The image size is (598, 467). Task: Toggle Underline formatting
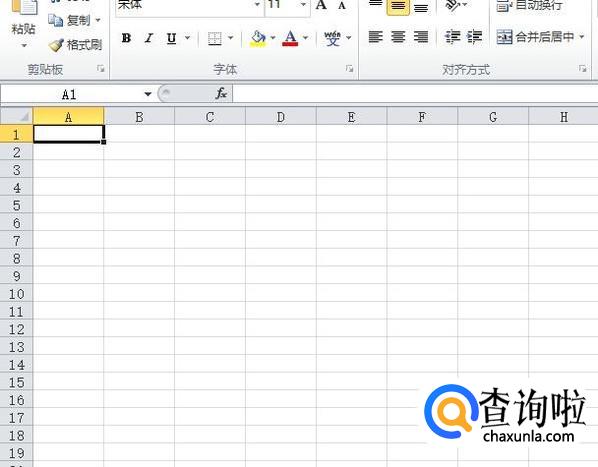(x=171, y=38)
